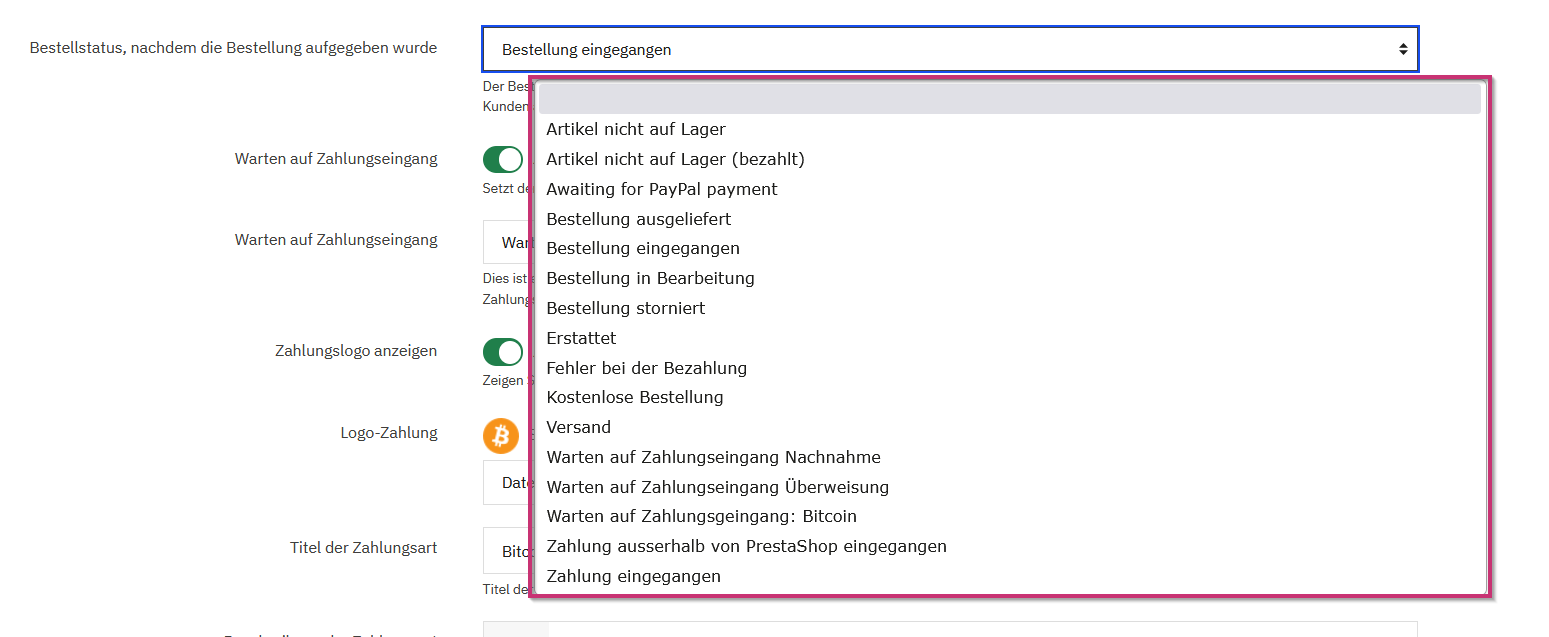Select 'Warten auf Zahlungsgeingang: Bitcoin'

tap(701, 516)
